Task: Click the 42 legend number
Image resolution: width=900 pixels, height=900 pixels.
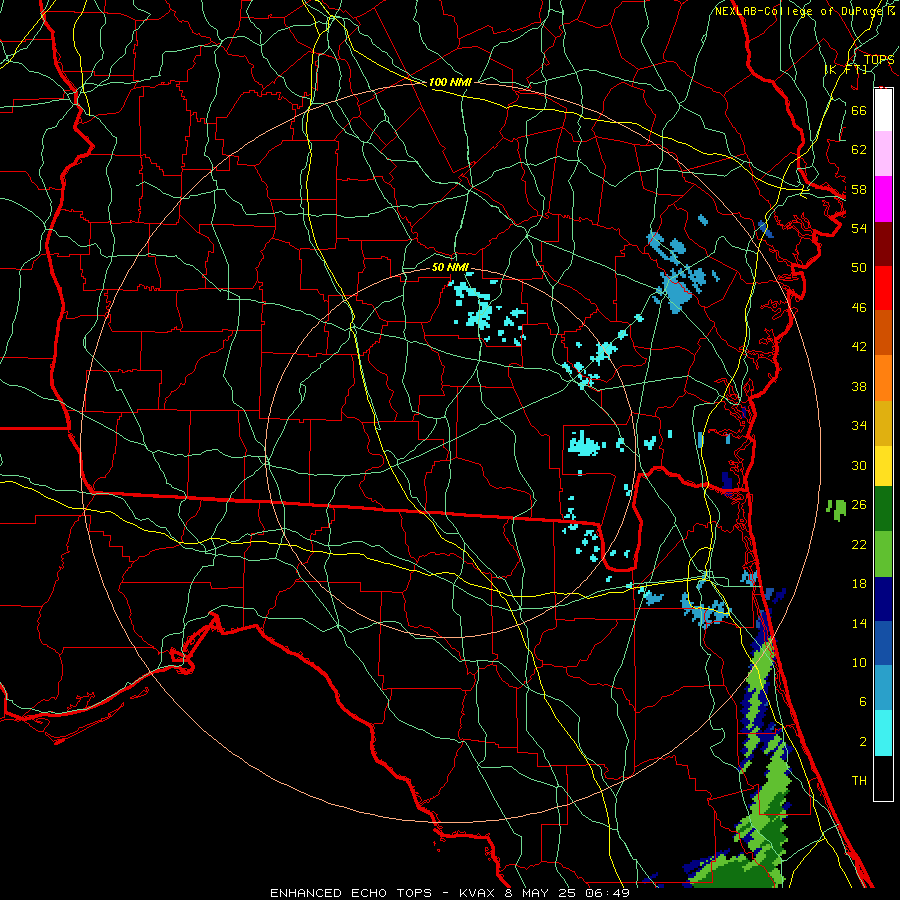Action: 859,347
